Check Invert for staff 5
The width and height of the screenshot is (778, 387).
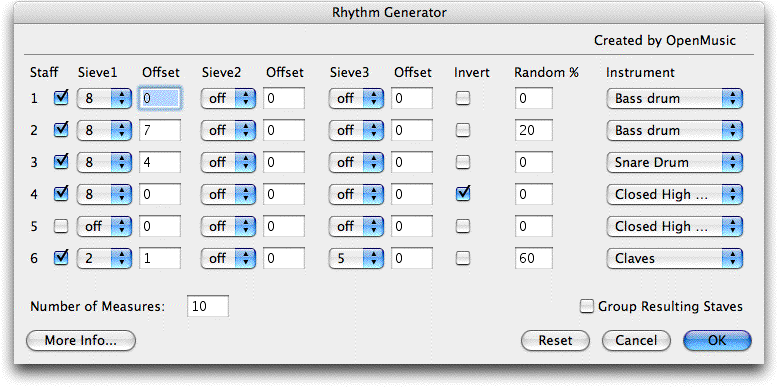point(463,227)
